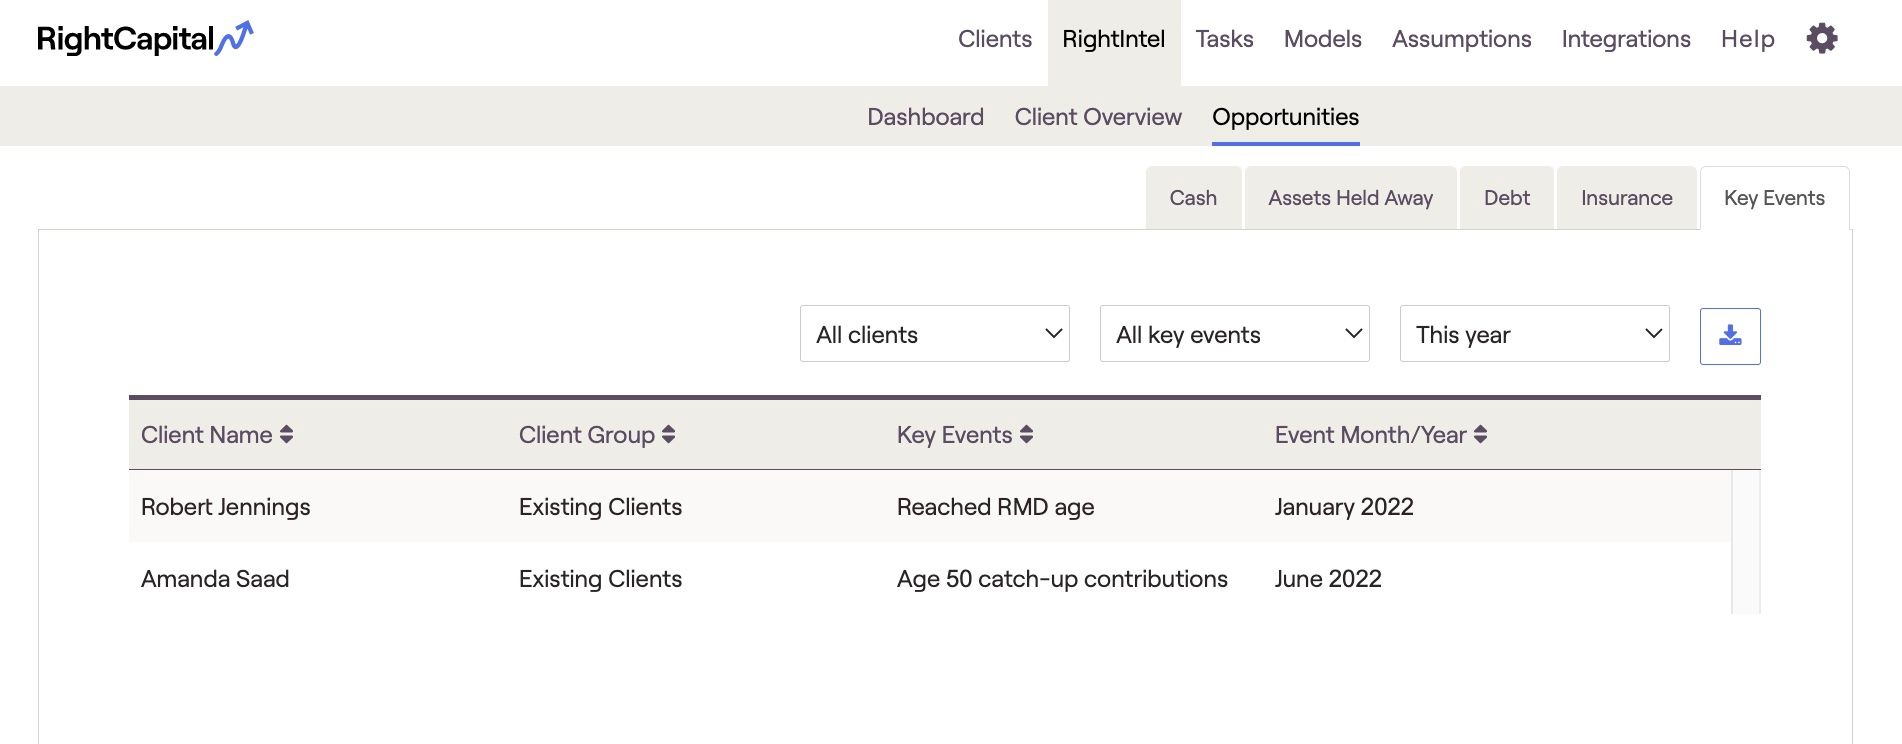
Task: Open Integrations in the top navigation
Action: coord(1626,39)
